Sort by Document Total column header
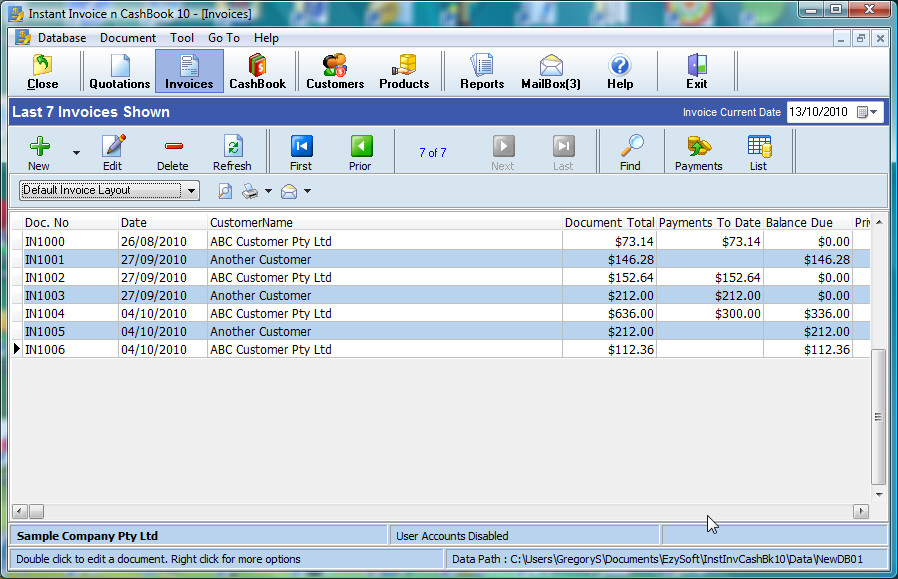This screenshot has height=579, width=898. pyautogui.click(x=609, y=223)
